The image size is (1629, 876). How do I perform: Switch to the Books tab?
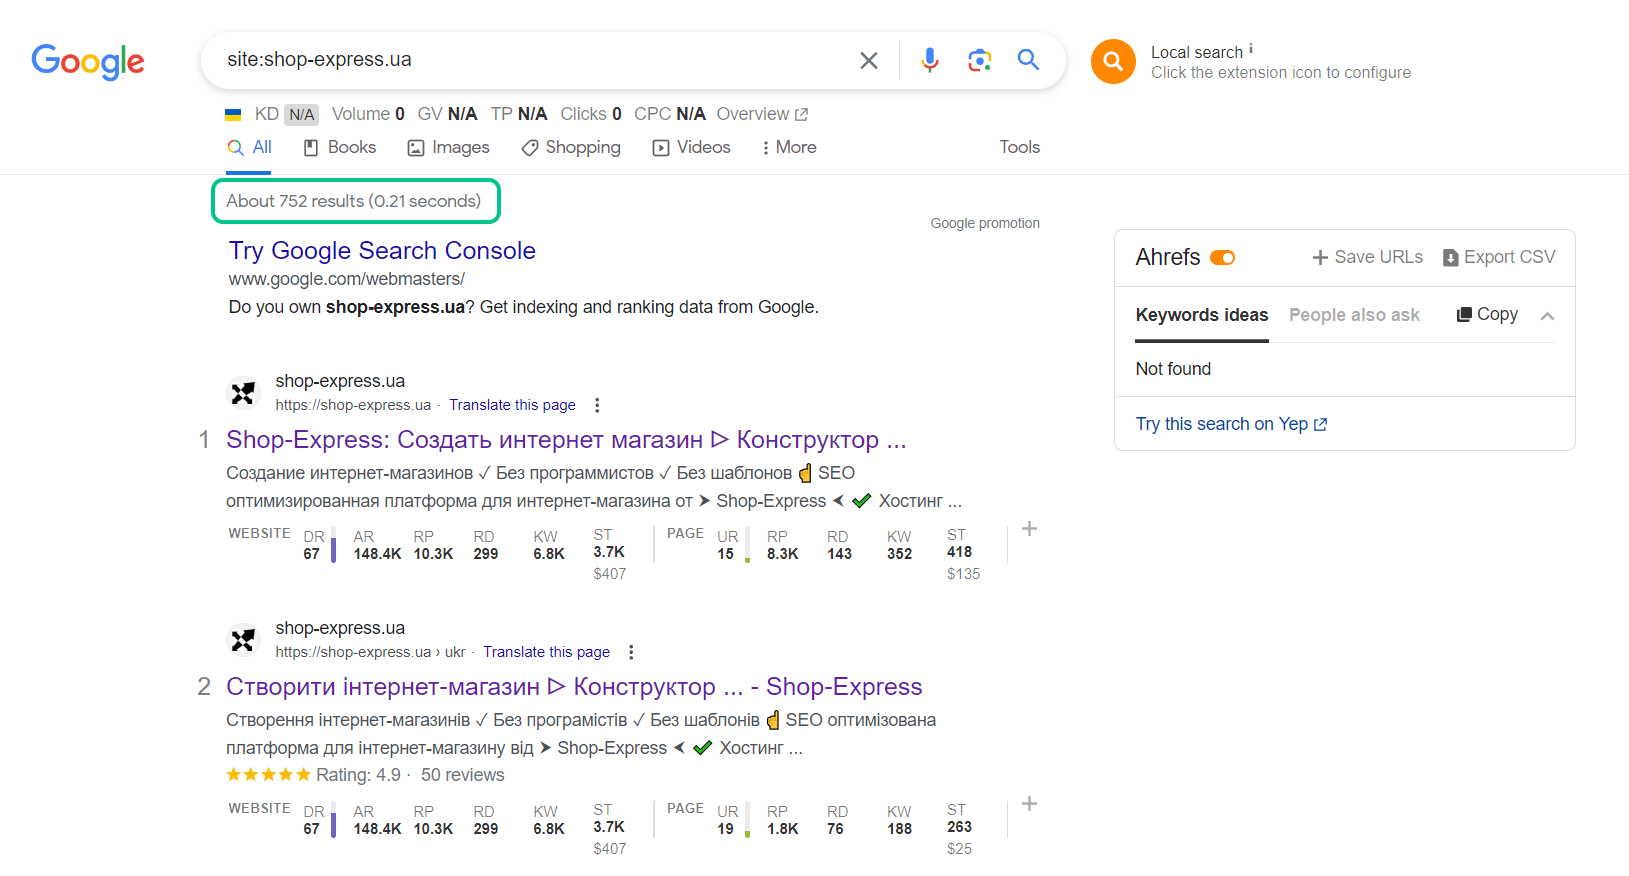coord(340,147)
